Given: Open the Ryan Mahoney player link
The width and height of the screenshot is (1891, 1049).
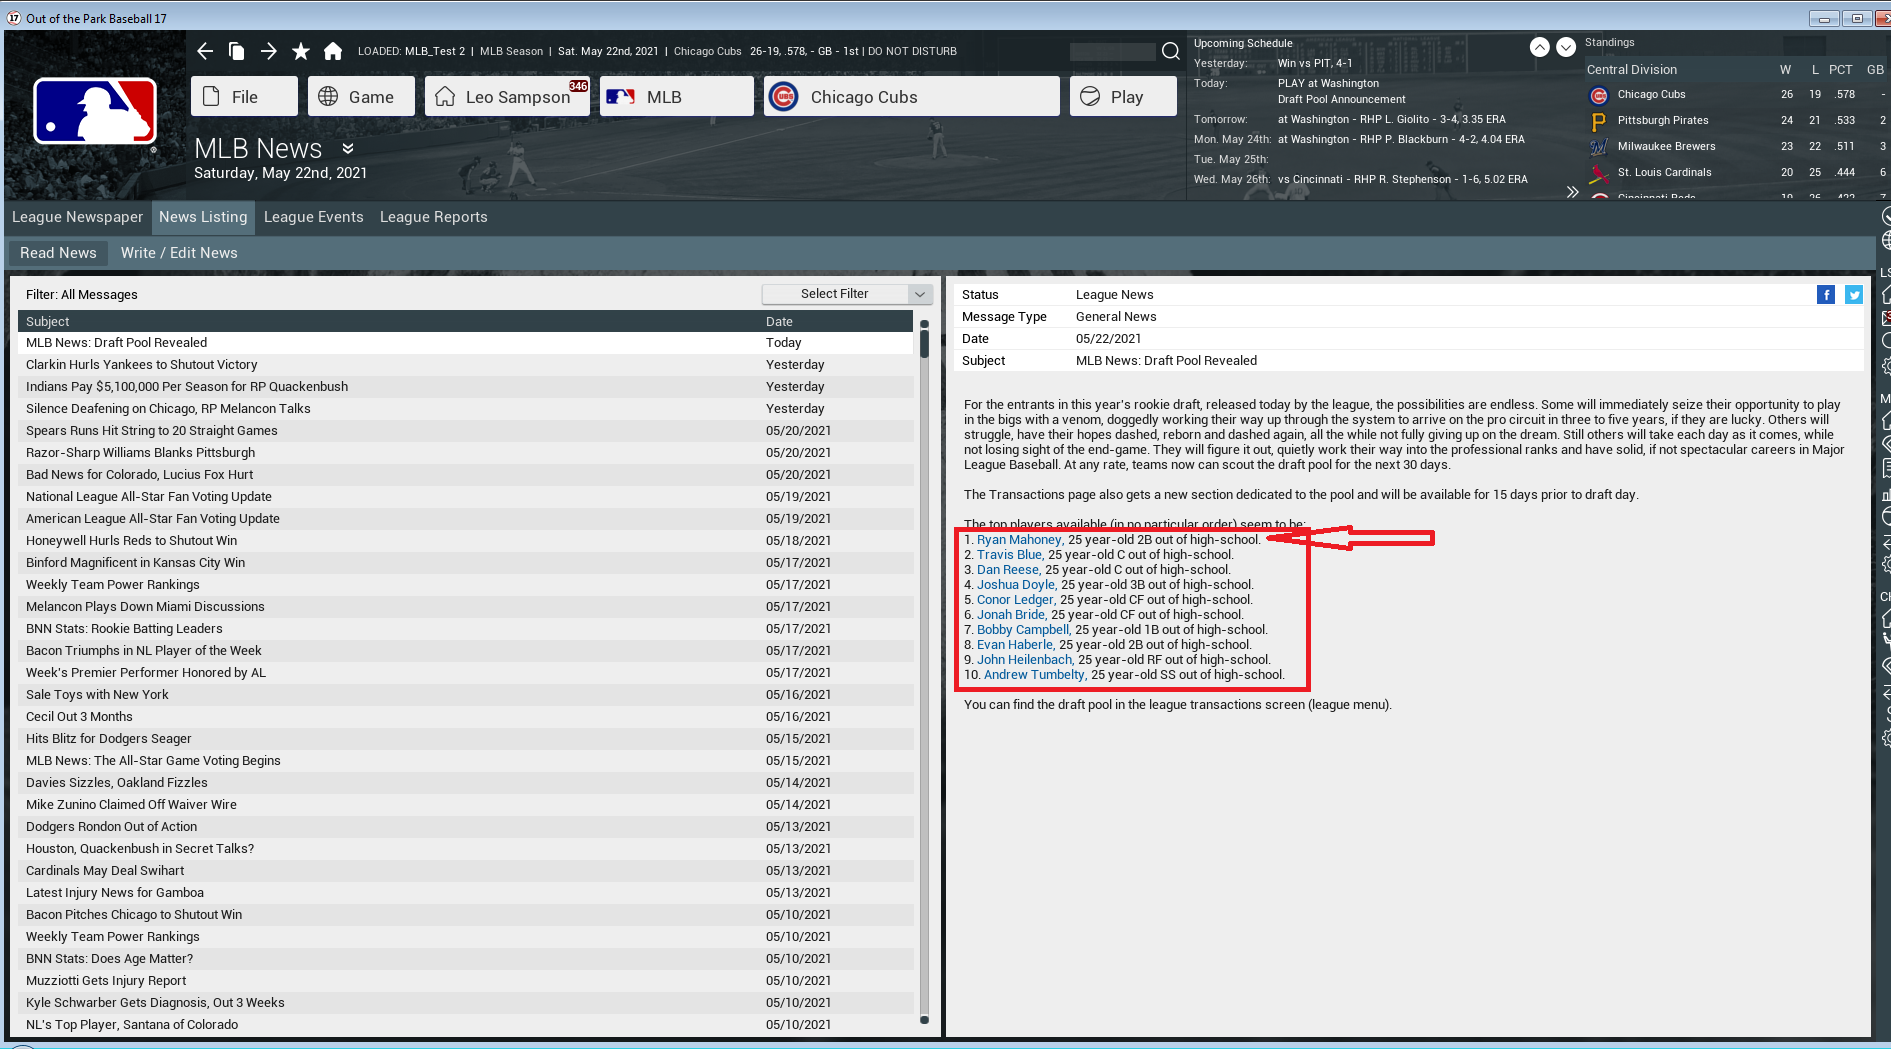Looking at the screenshot, I should (x=1018, y=540).
